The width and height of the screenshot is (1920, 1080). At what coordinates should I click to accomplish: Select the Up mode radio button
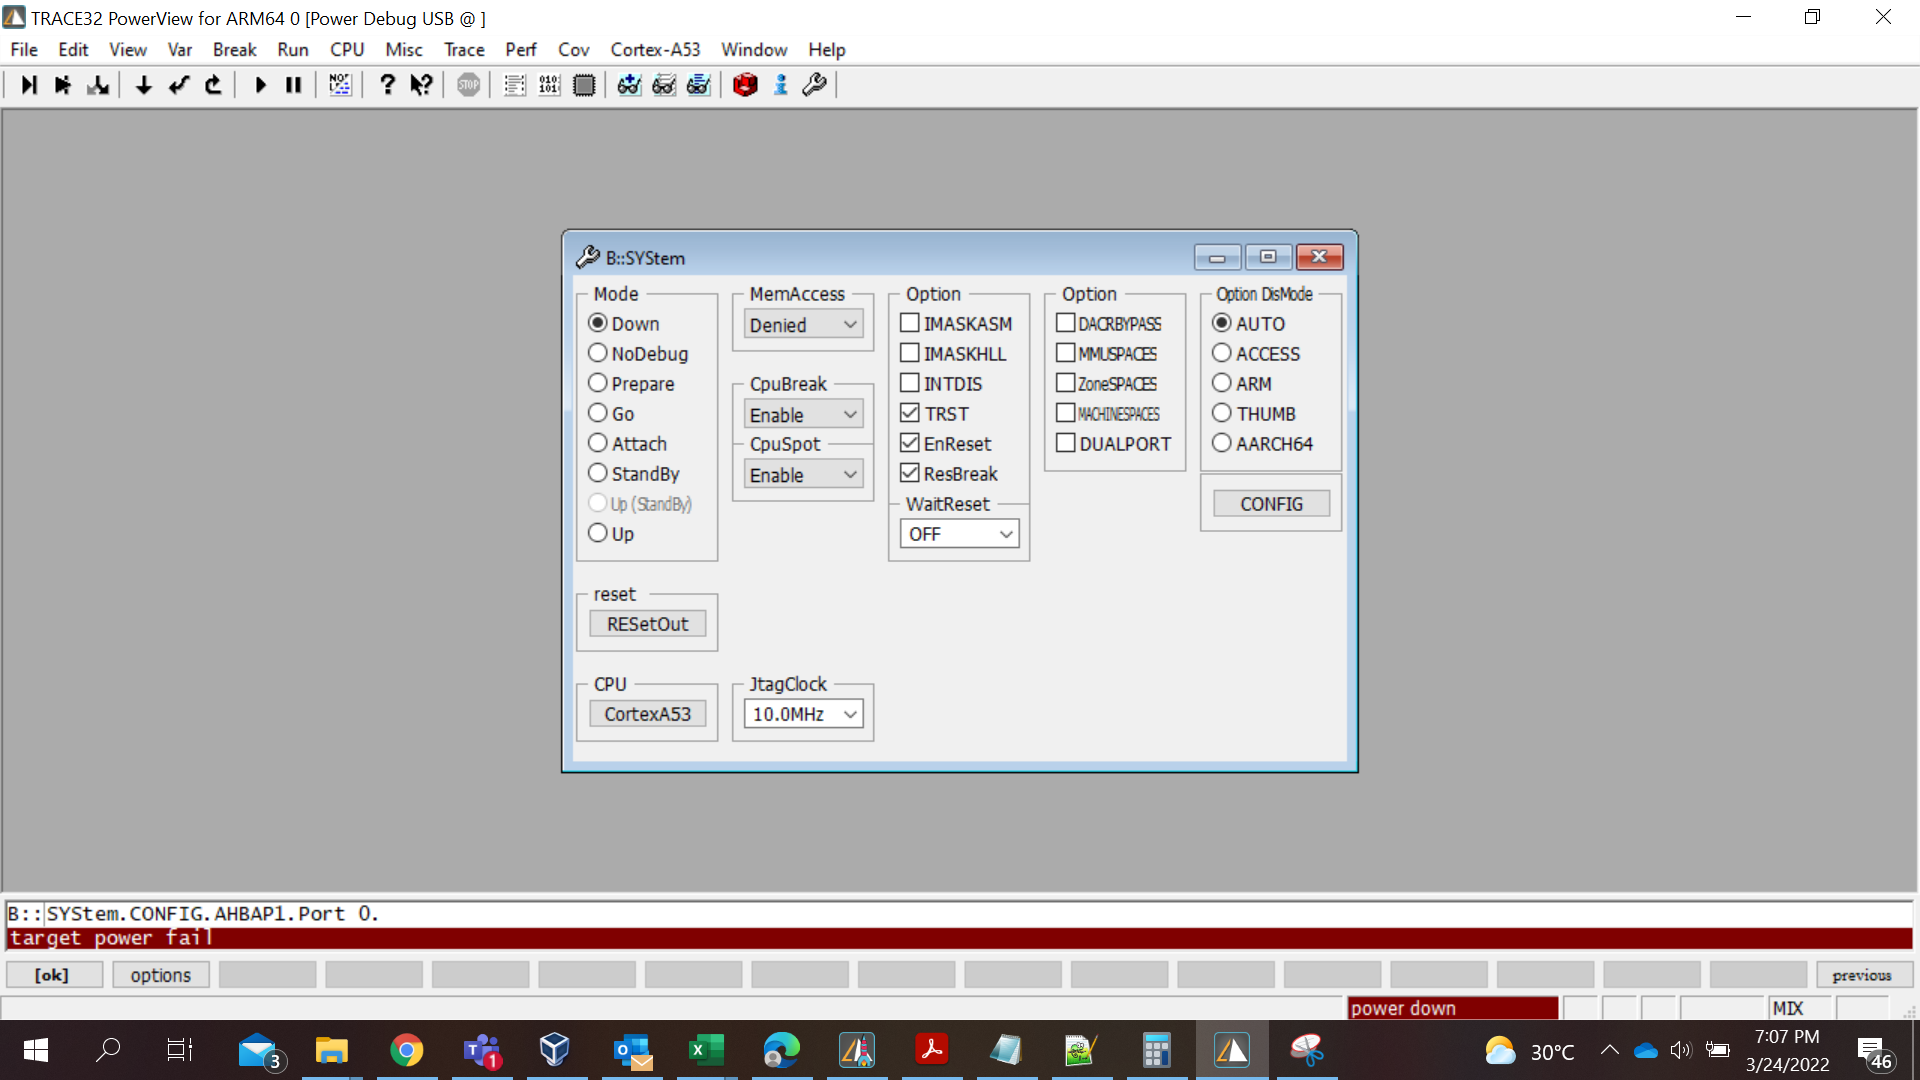598,533
